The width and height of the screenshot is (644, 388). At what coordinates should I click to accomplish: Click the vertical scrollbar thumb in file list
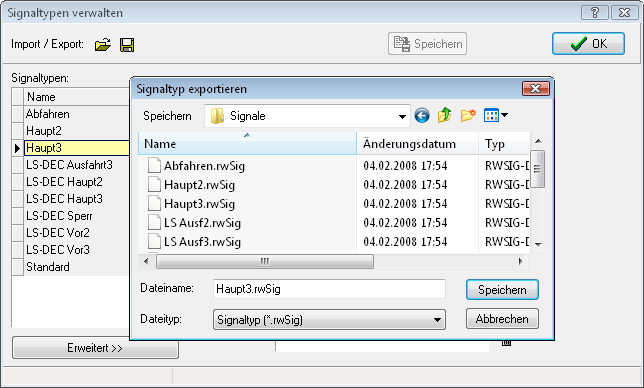(538, 169)
